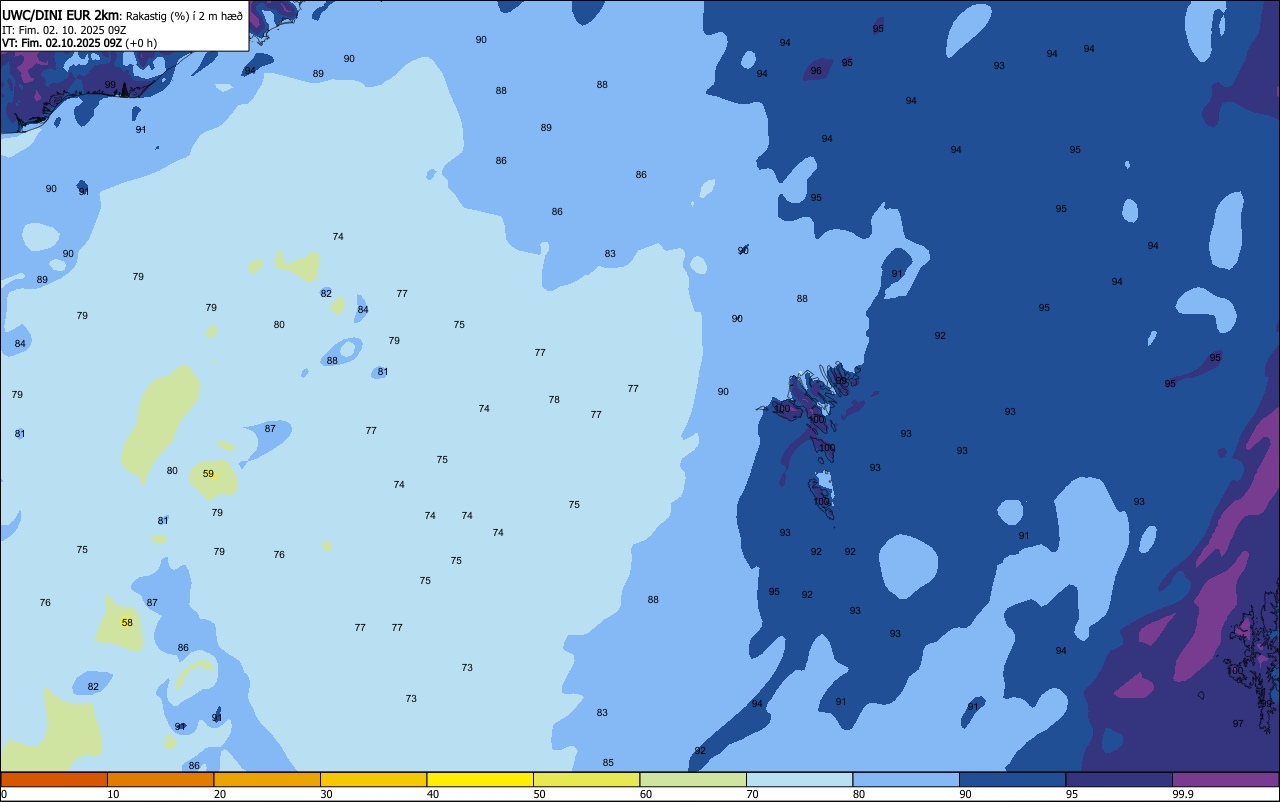Click the '58' humidity value on the map
The image size is (1280, 802).
click(127, 623)
